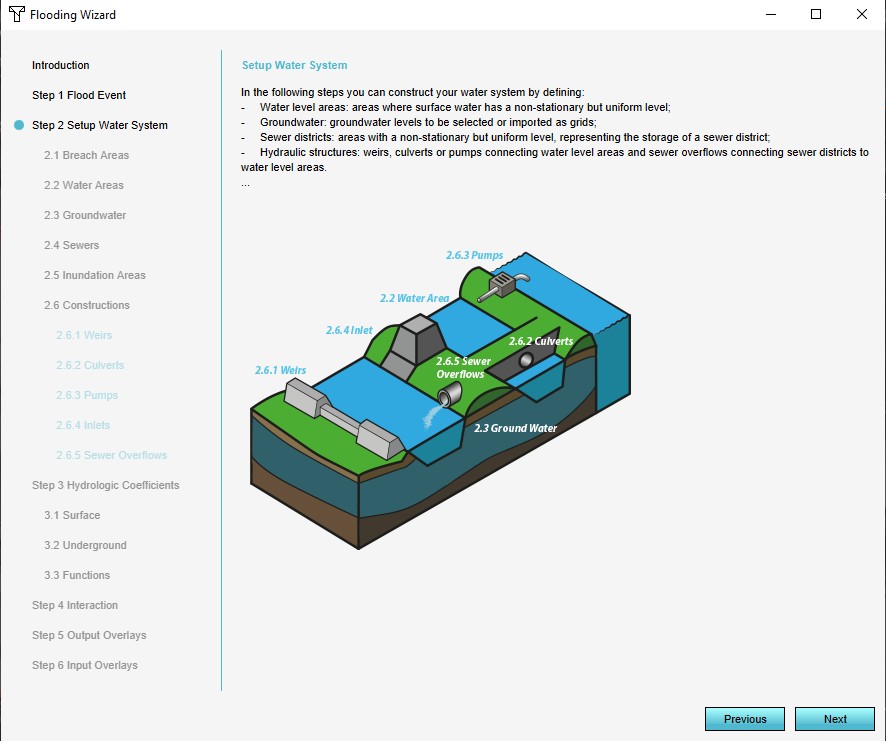Return to the Previous wizard step

coord(745,719)
